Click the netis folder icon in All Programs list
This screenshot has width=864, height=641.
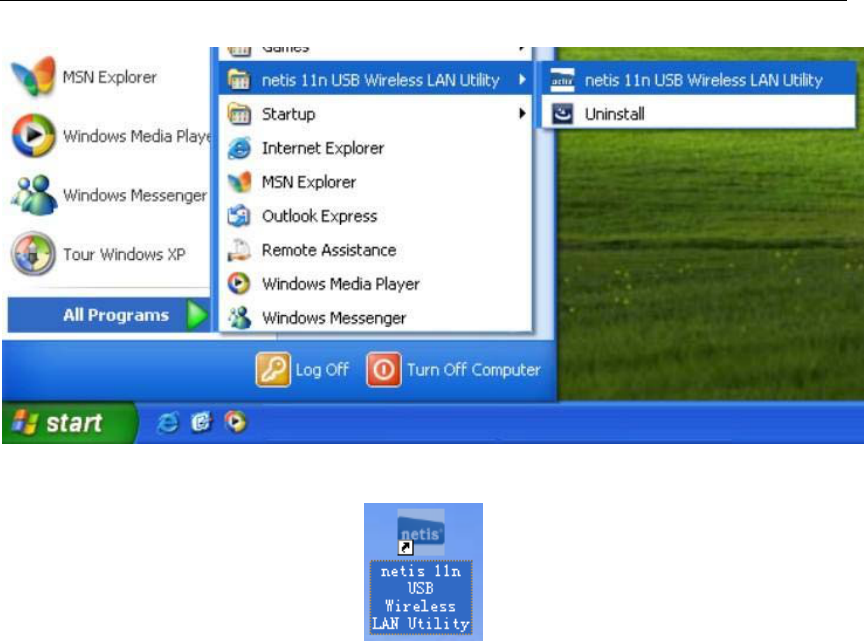pos(239,80)
